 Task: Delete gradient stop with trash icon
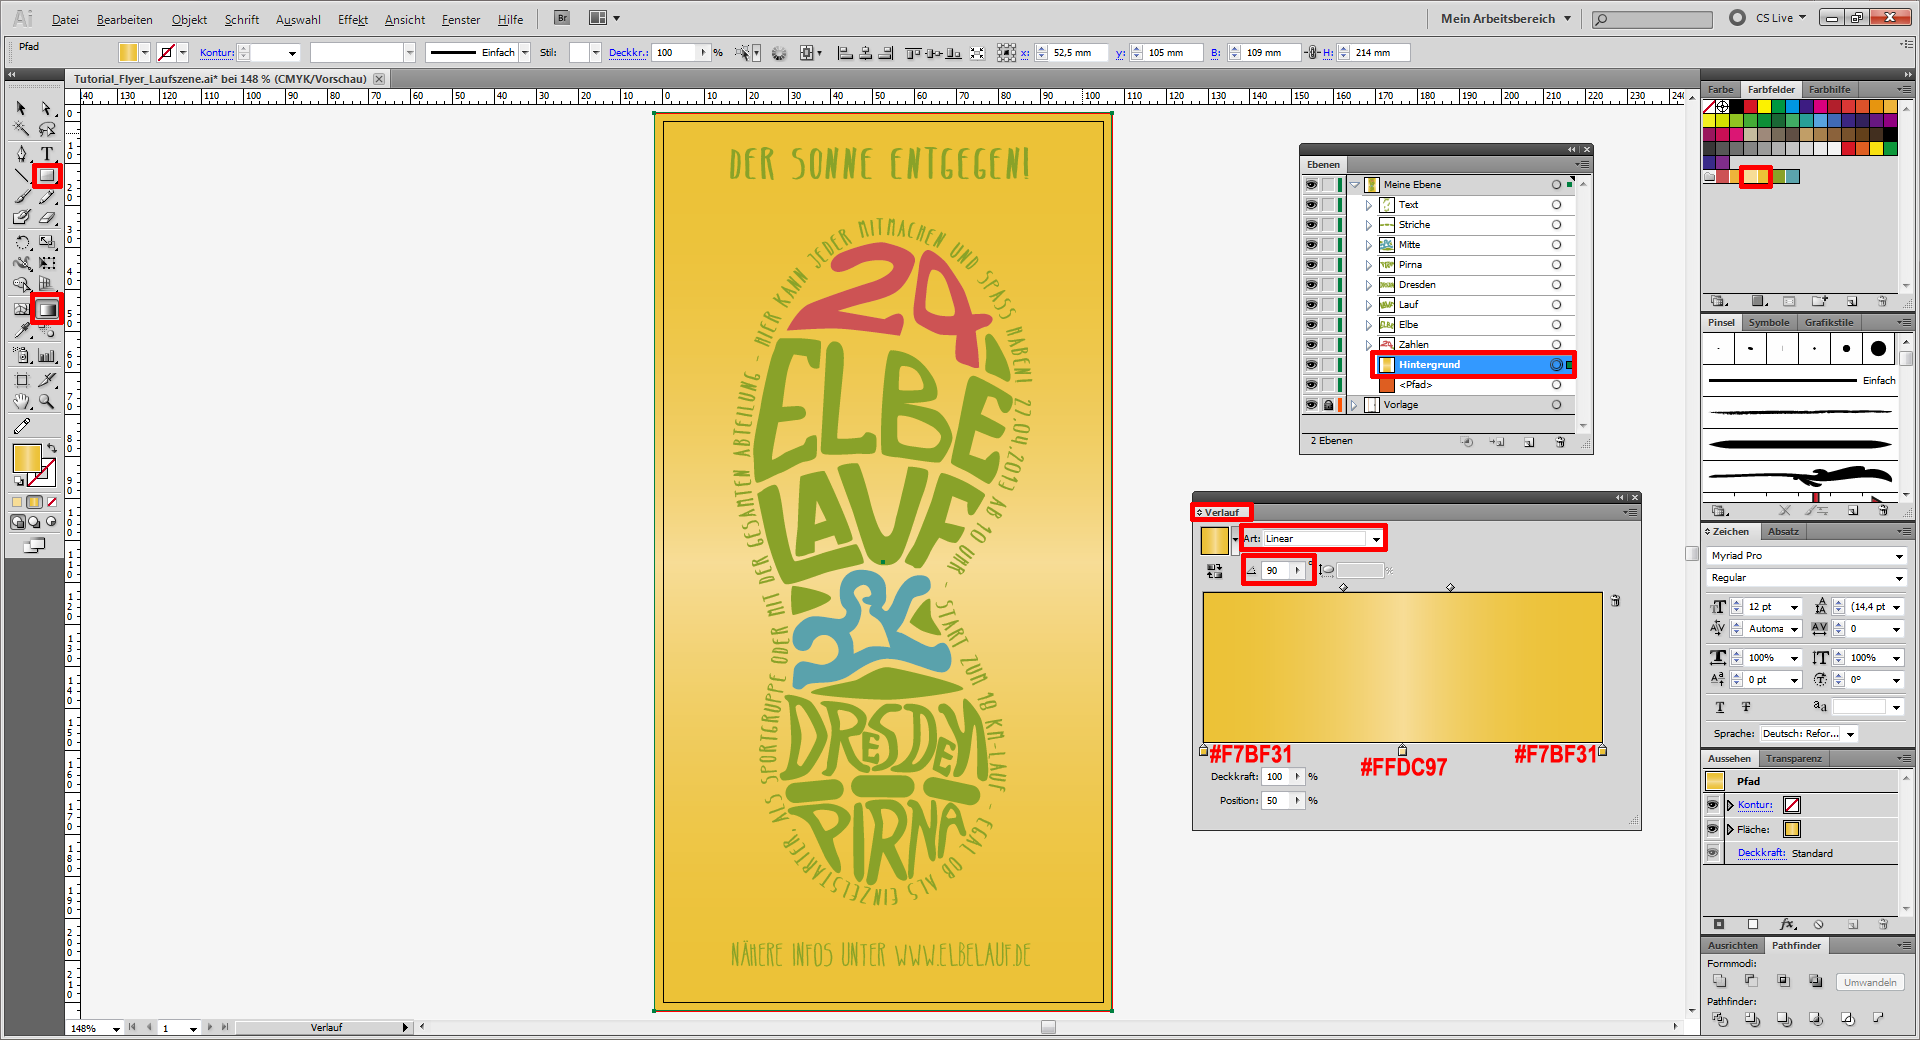pyautogui.click(x=1615, y=601)
